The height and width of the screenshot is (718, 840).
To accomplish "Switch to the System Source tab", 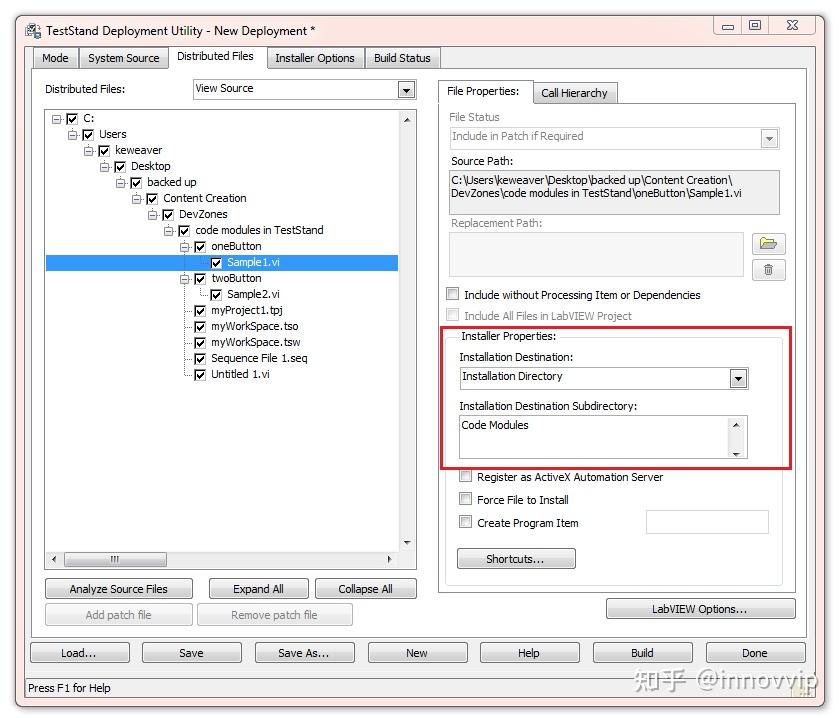I will [124, 58].
